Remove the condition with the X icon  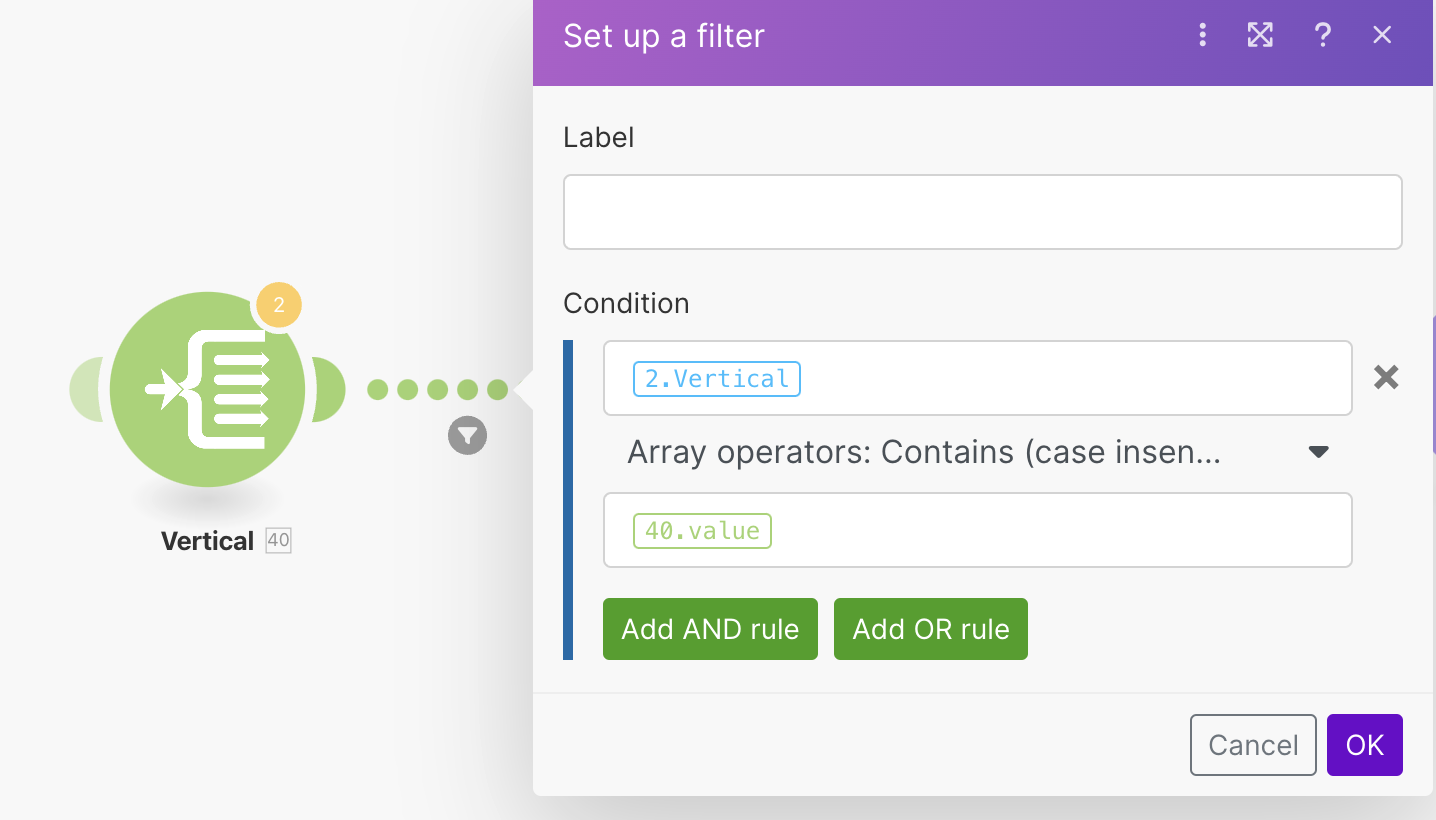coord(1385,377)
